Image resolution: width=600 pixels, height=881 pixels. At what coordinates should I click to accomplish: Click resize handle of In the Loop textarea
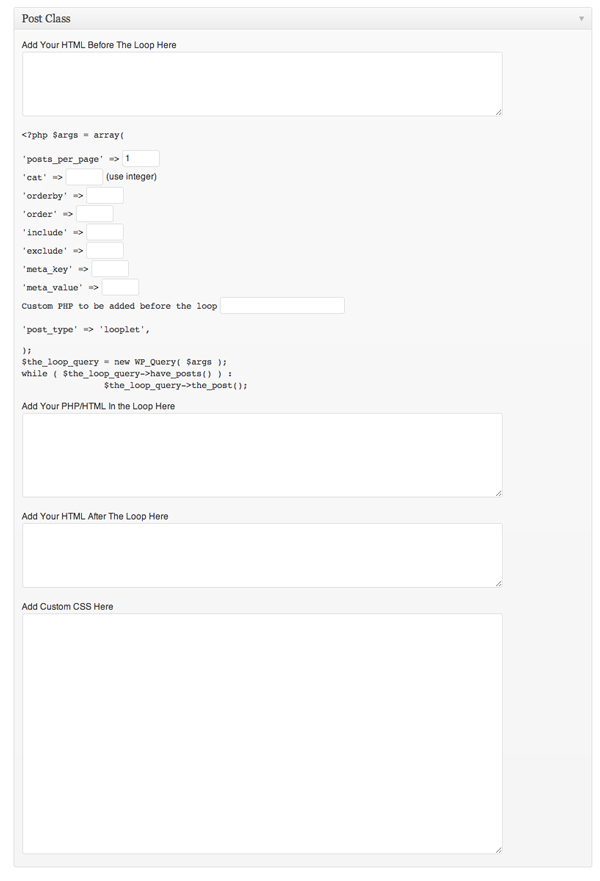pyautogui.click(x=498, y=493)
